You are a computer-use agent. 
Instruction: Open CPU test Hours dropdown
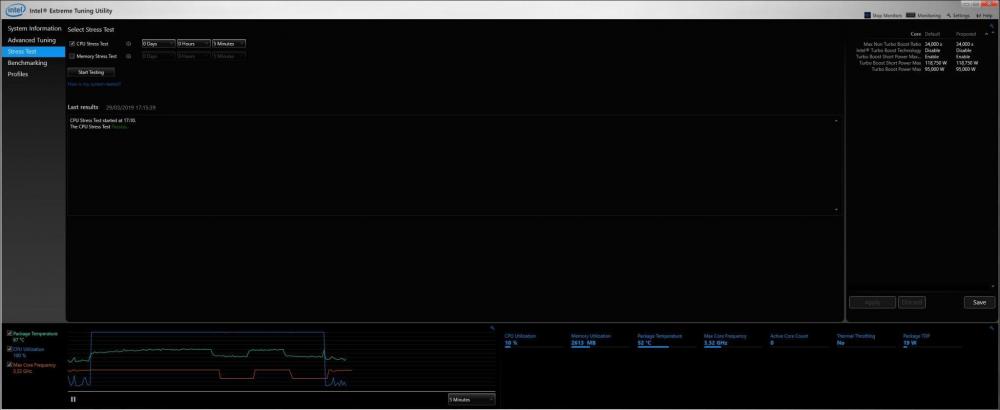point(194,44)
